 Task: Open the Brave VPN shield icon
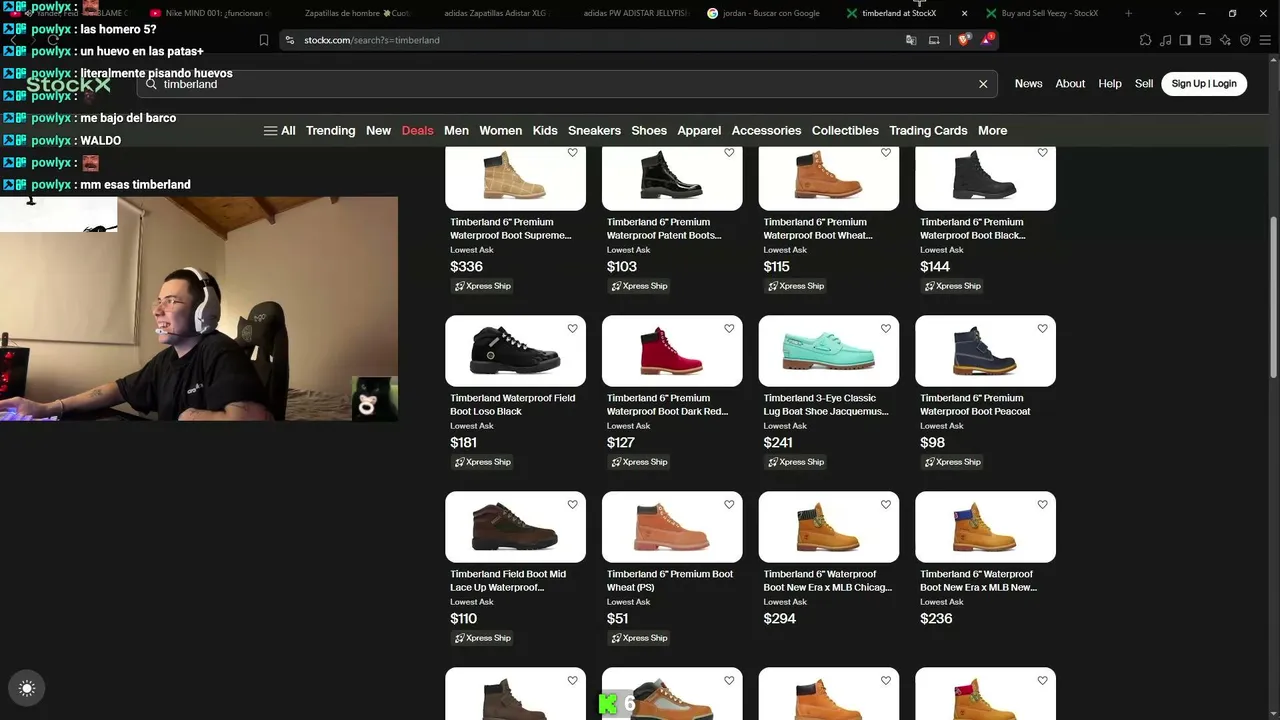(1245, 40)
